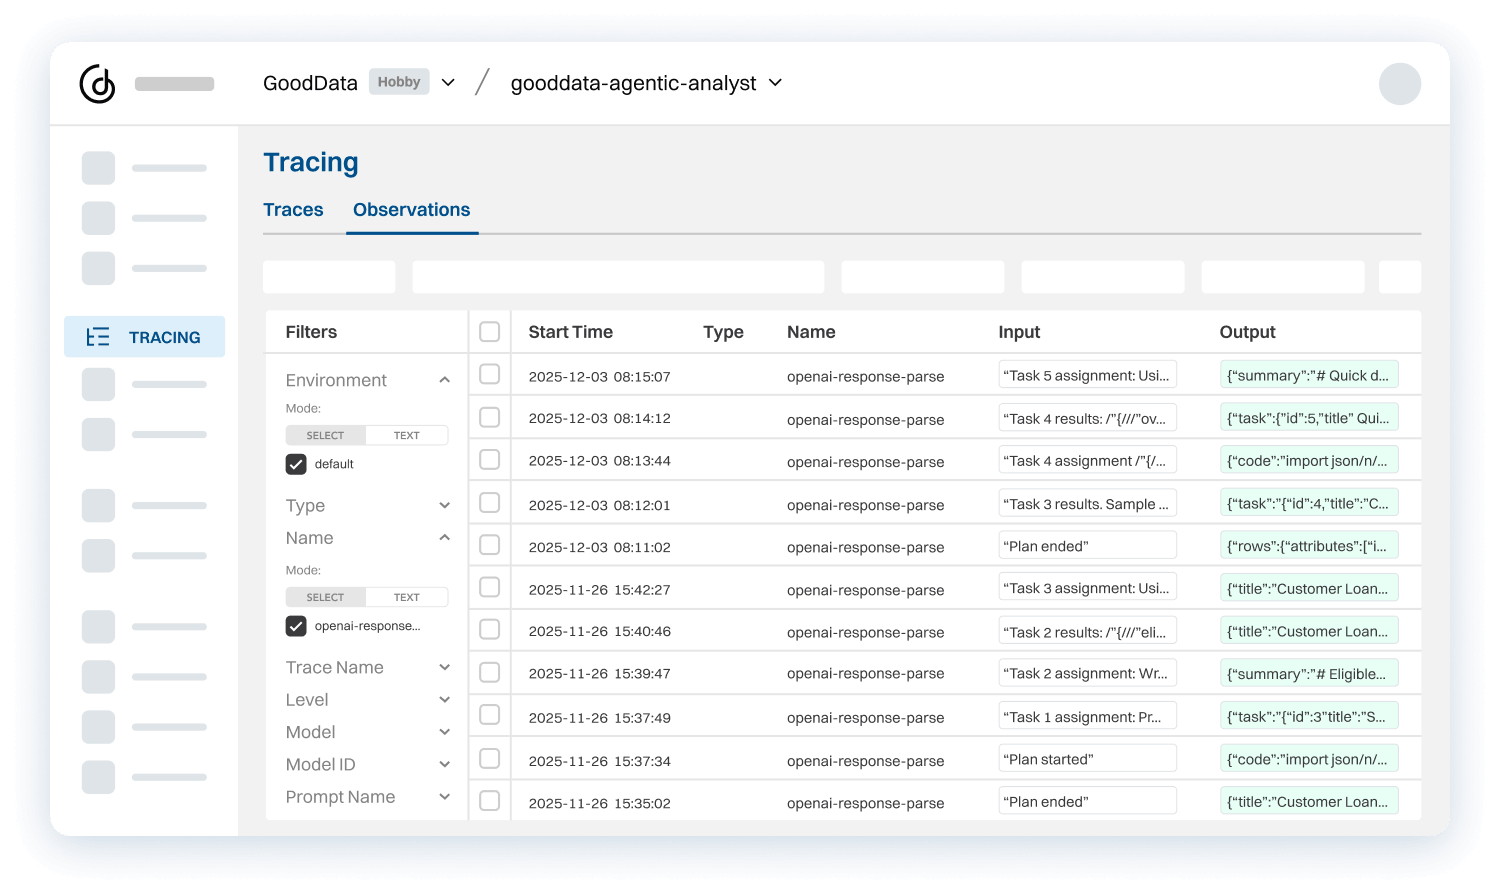Click the Tracing list icon in sidebar
The height and width of the screenshot is (894, 1500).
click(98, 337)
